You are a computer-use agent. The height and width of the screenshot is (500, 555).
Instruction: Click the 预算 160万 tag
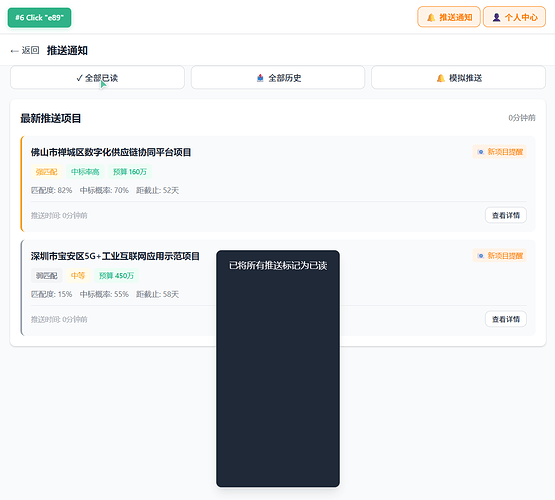(130, 172)
